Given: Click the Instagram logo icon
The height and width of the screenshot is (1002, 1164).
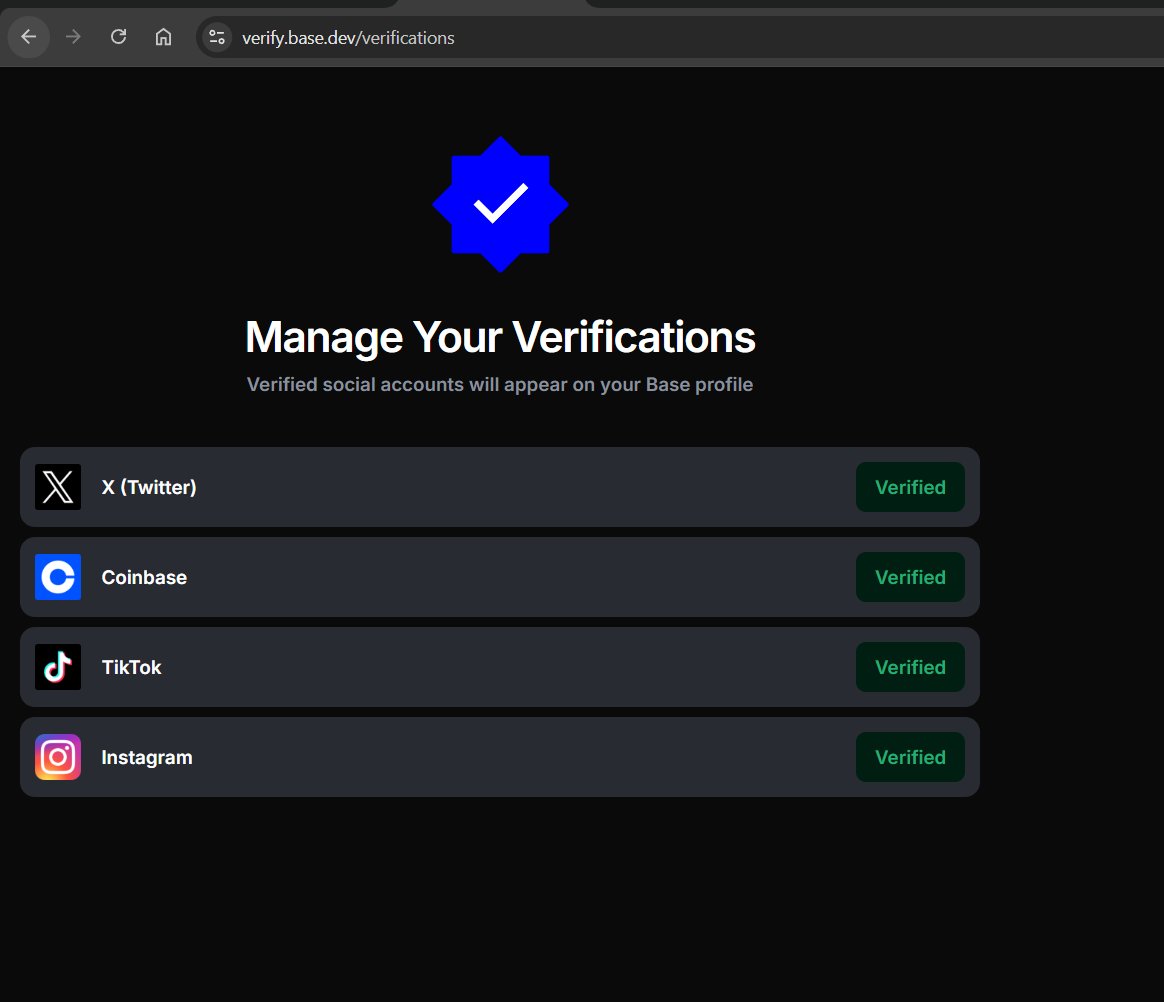Looking at the screenshot, I should pyautogui.click(x=58, y=757).
